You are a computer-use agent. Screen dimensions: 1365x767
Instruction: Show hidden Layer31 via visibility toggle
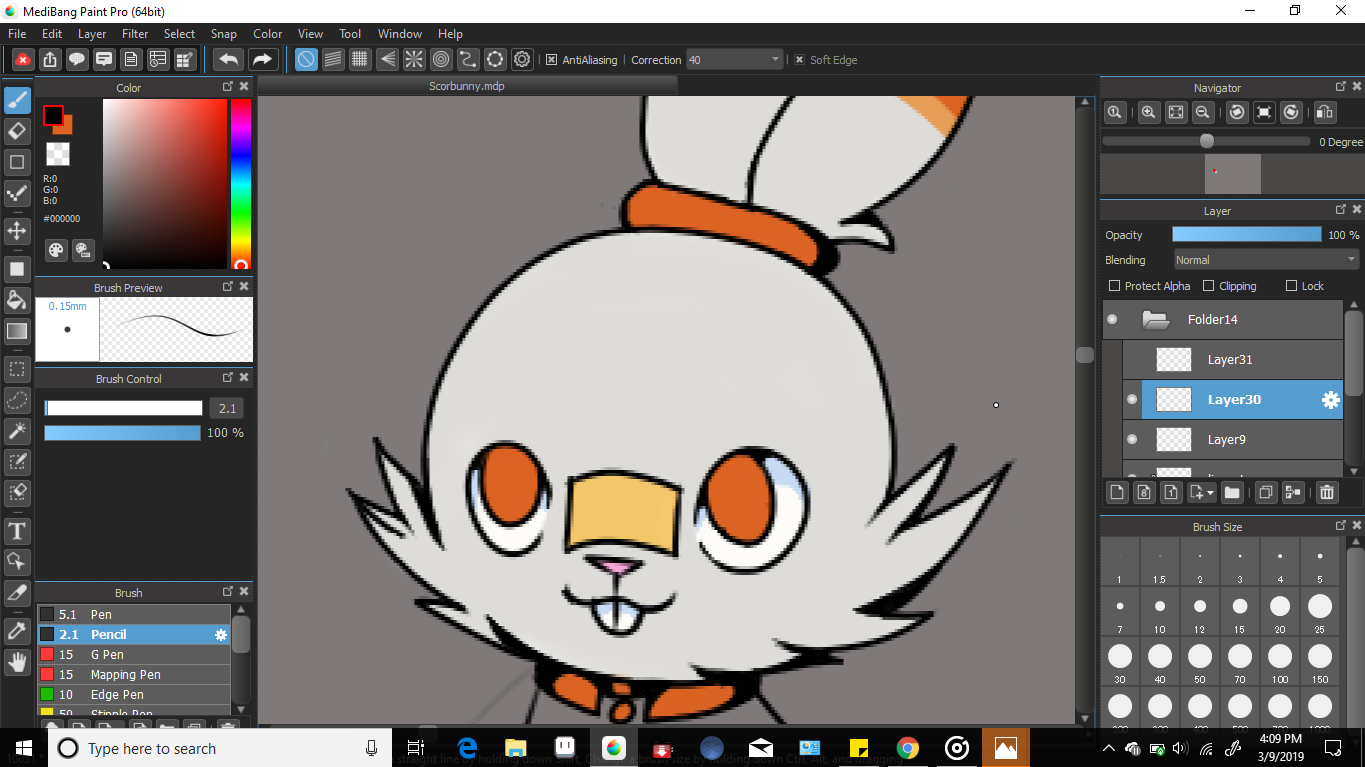(1132, 360)
